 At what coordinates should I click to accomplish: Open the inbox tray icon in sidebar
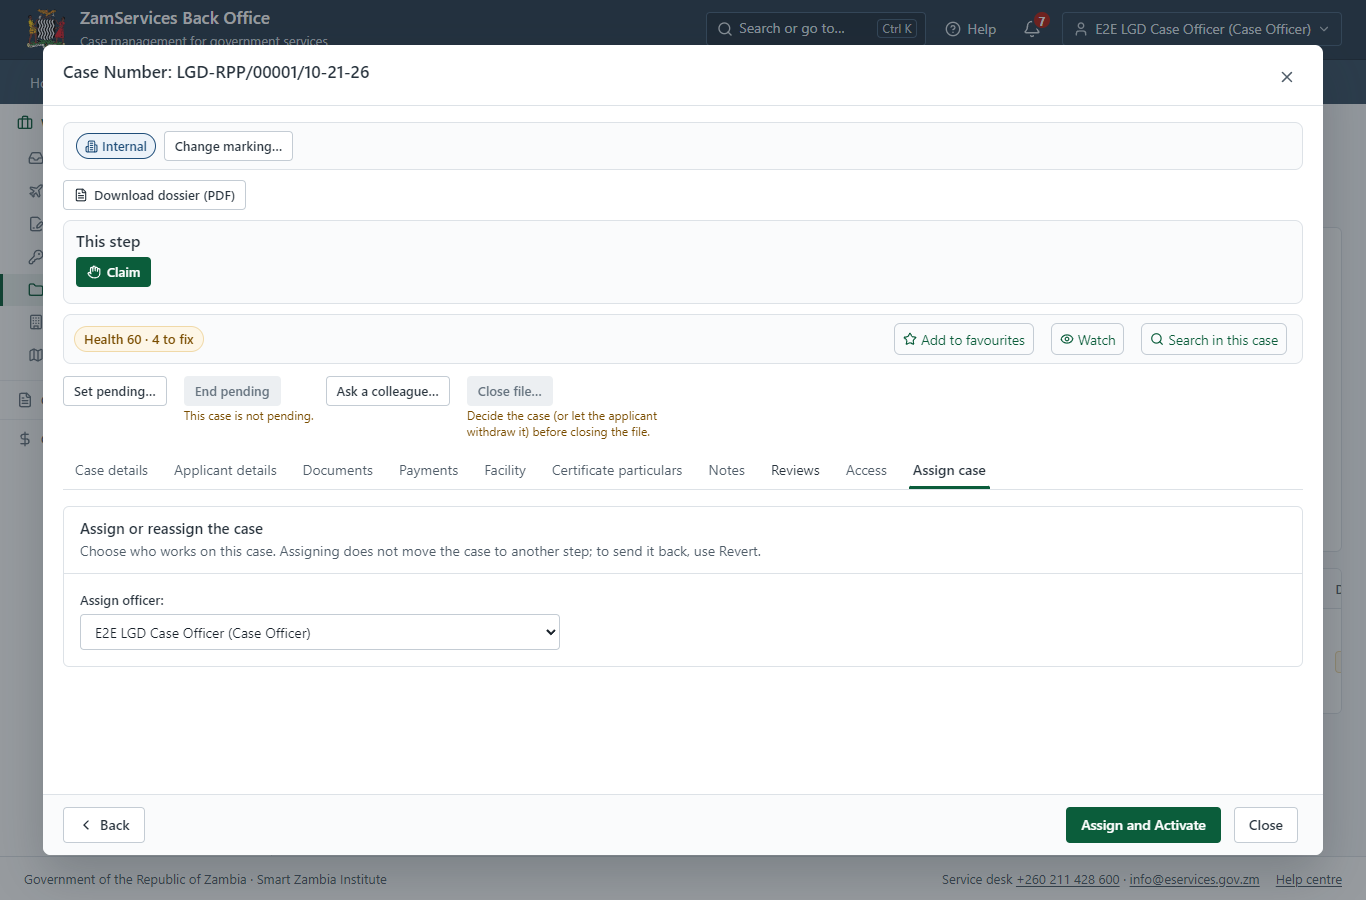pyautogui.click(x=36, y=158)
